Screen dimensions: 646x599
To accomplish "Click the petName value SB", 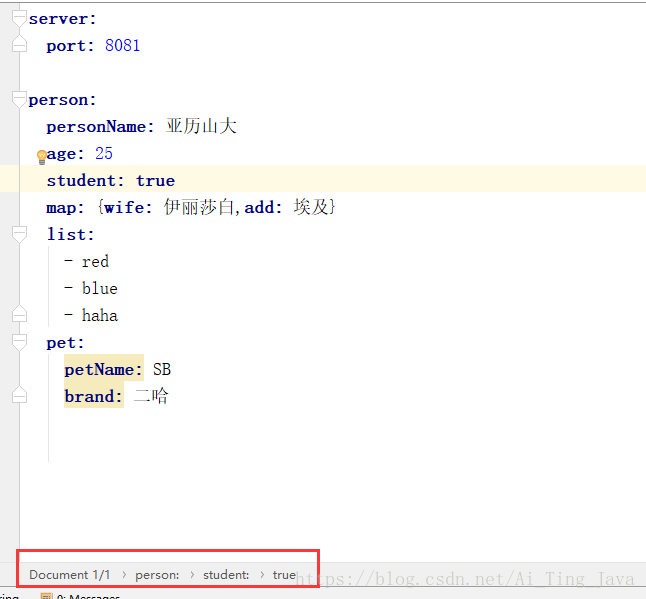I will coord(162,370).
